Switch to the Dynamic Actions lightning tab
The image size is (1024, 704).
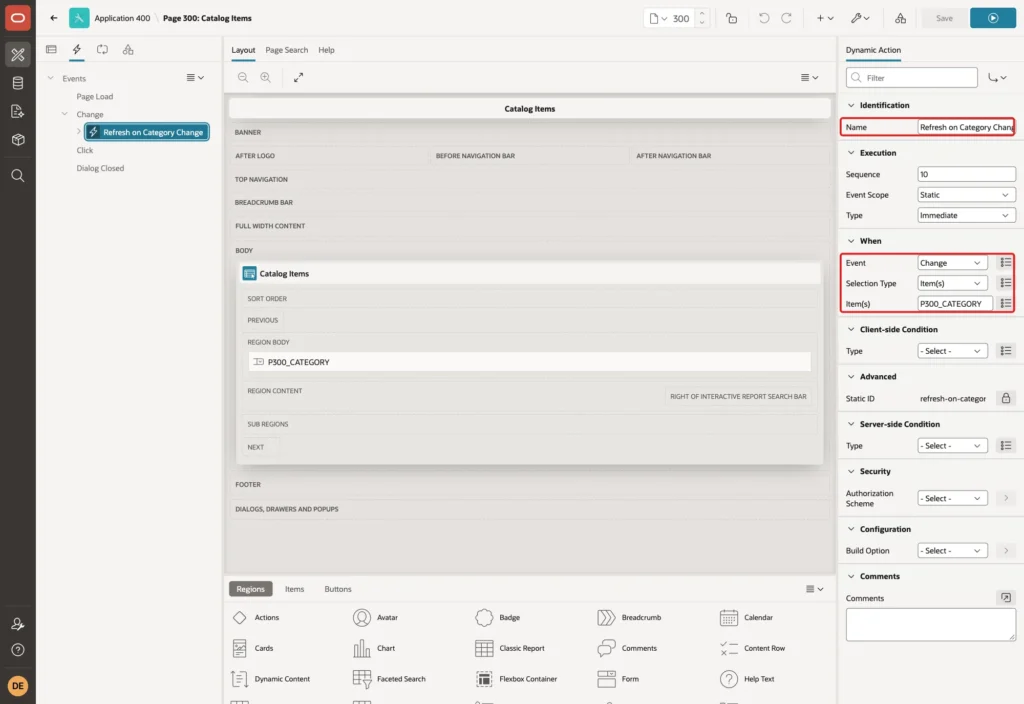[x=77, y=50]
